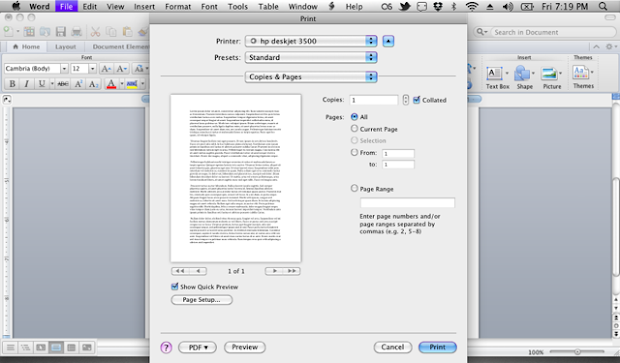Open the Format menu
Screen dimensions: 620x363
point(178,6)
